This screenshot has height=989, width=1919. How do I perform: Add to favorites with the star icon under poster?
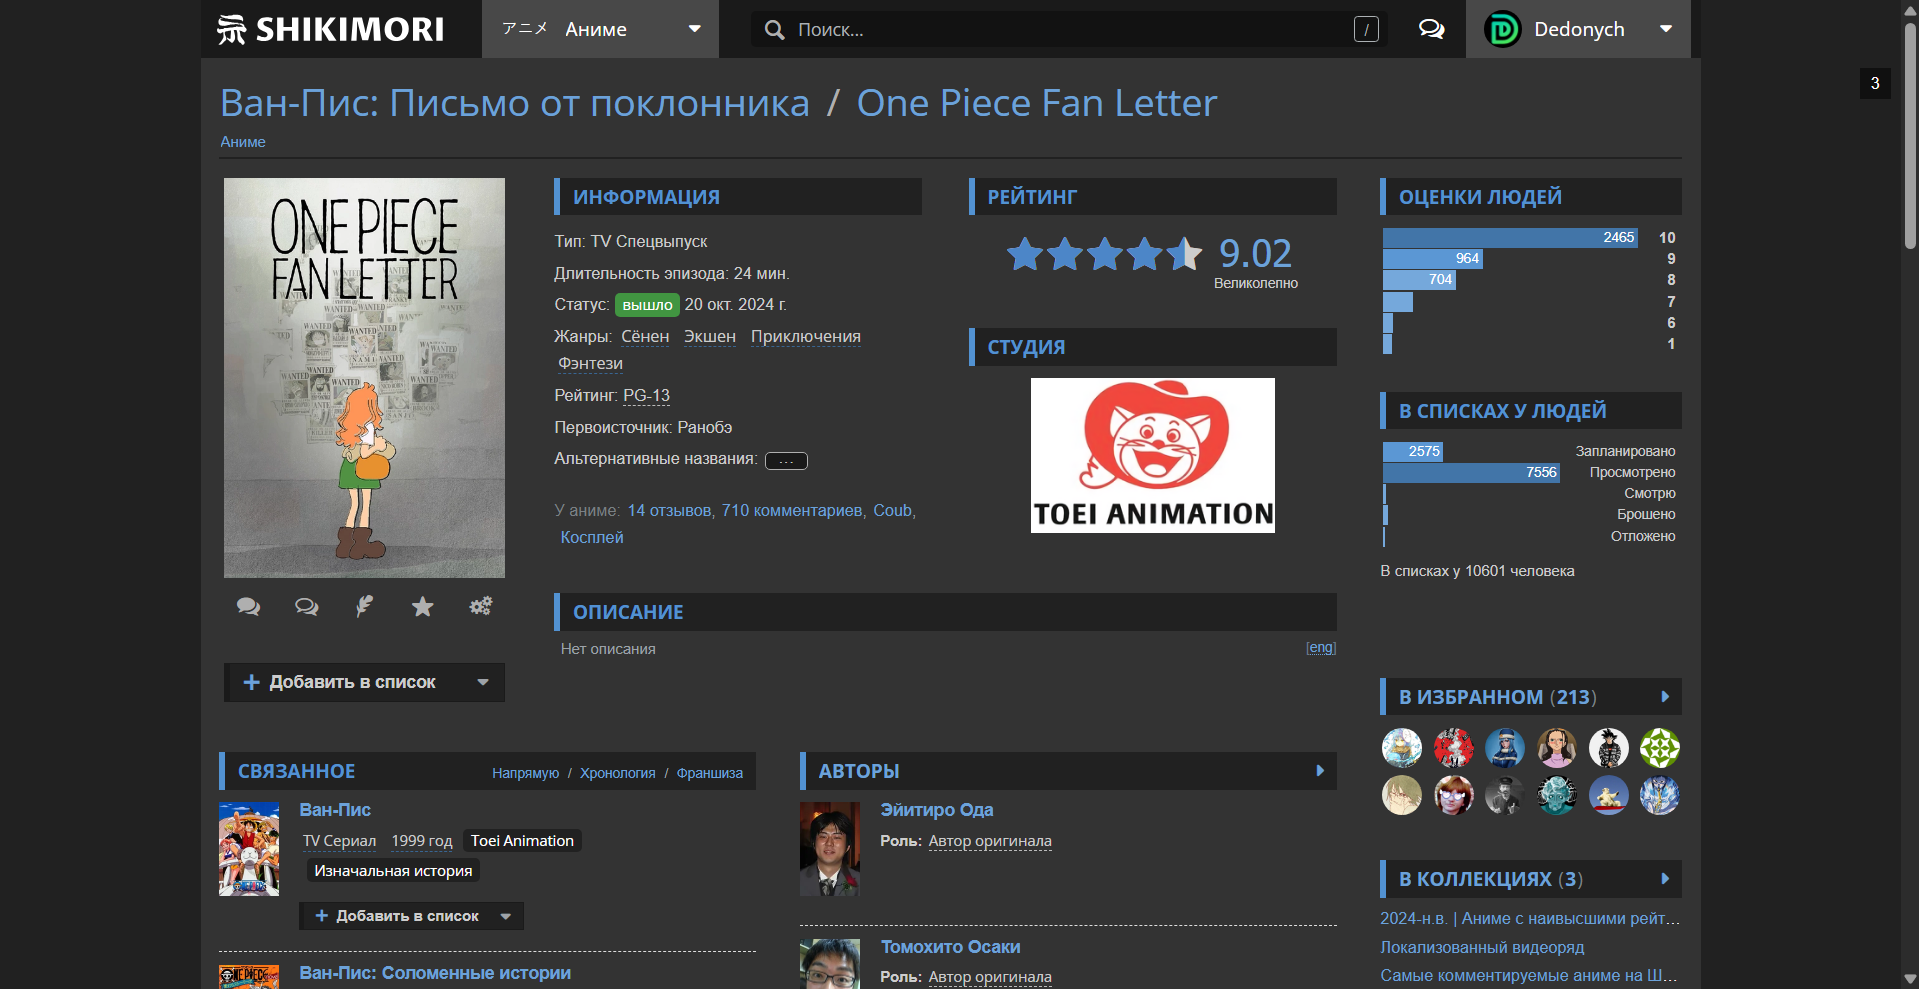(x=422, y=606)
